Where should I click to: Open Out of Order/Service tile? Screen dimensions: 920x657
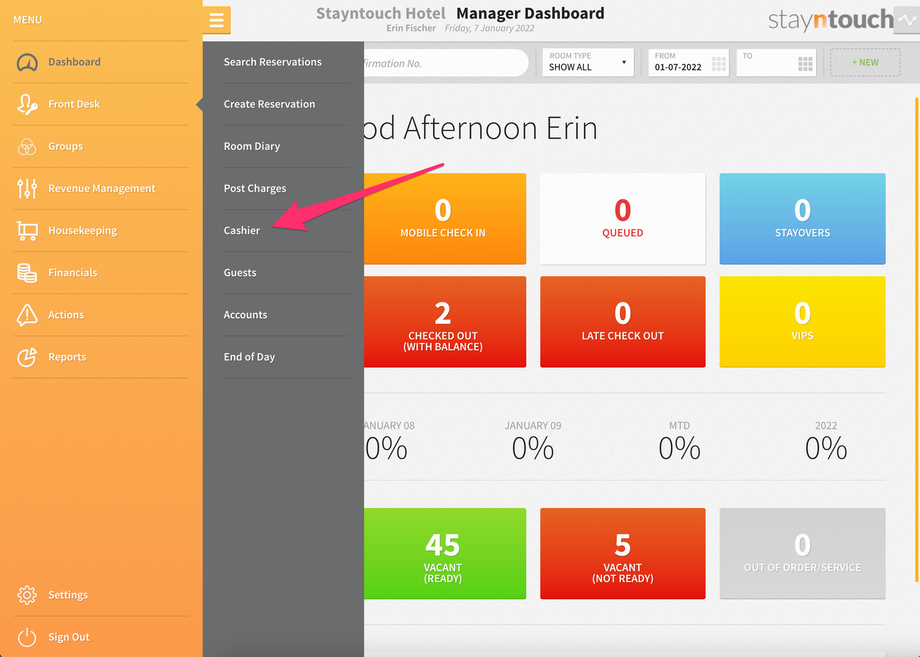[x=802, y=554]
